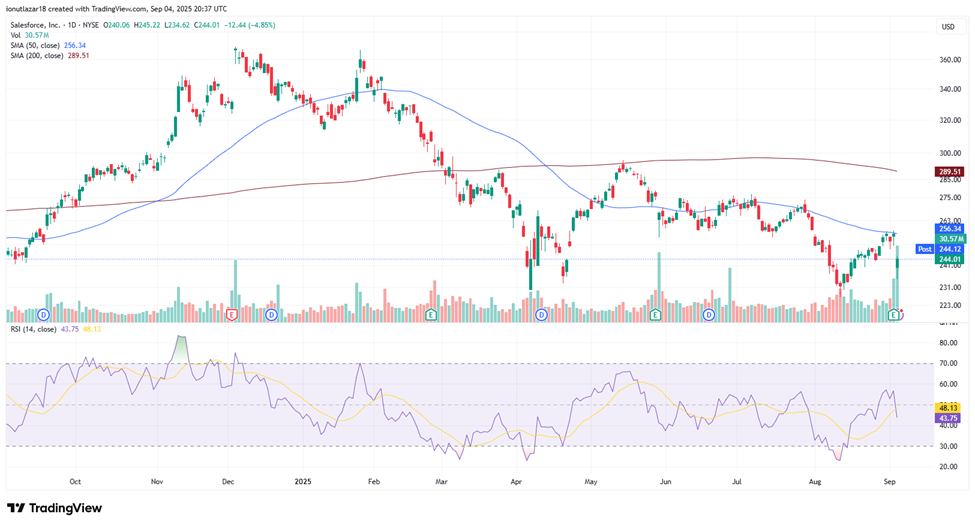The image size is (975, 529).
Task: Open the USD currency selector
Action: coord(948,27)
